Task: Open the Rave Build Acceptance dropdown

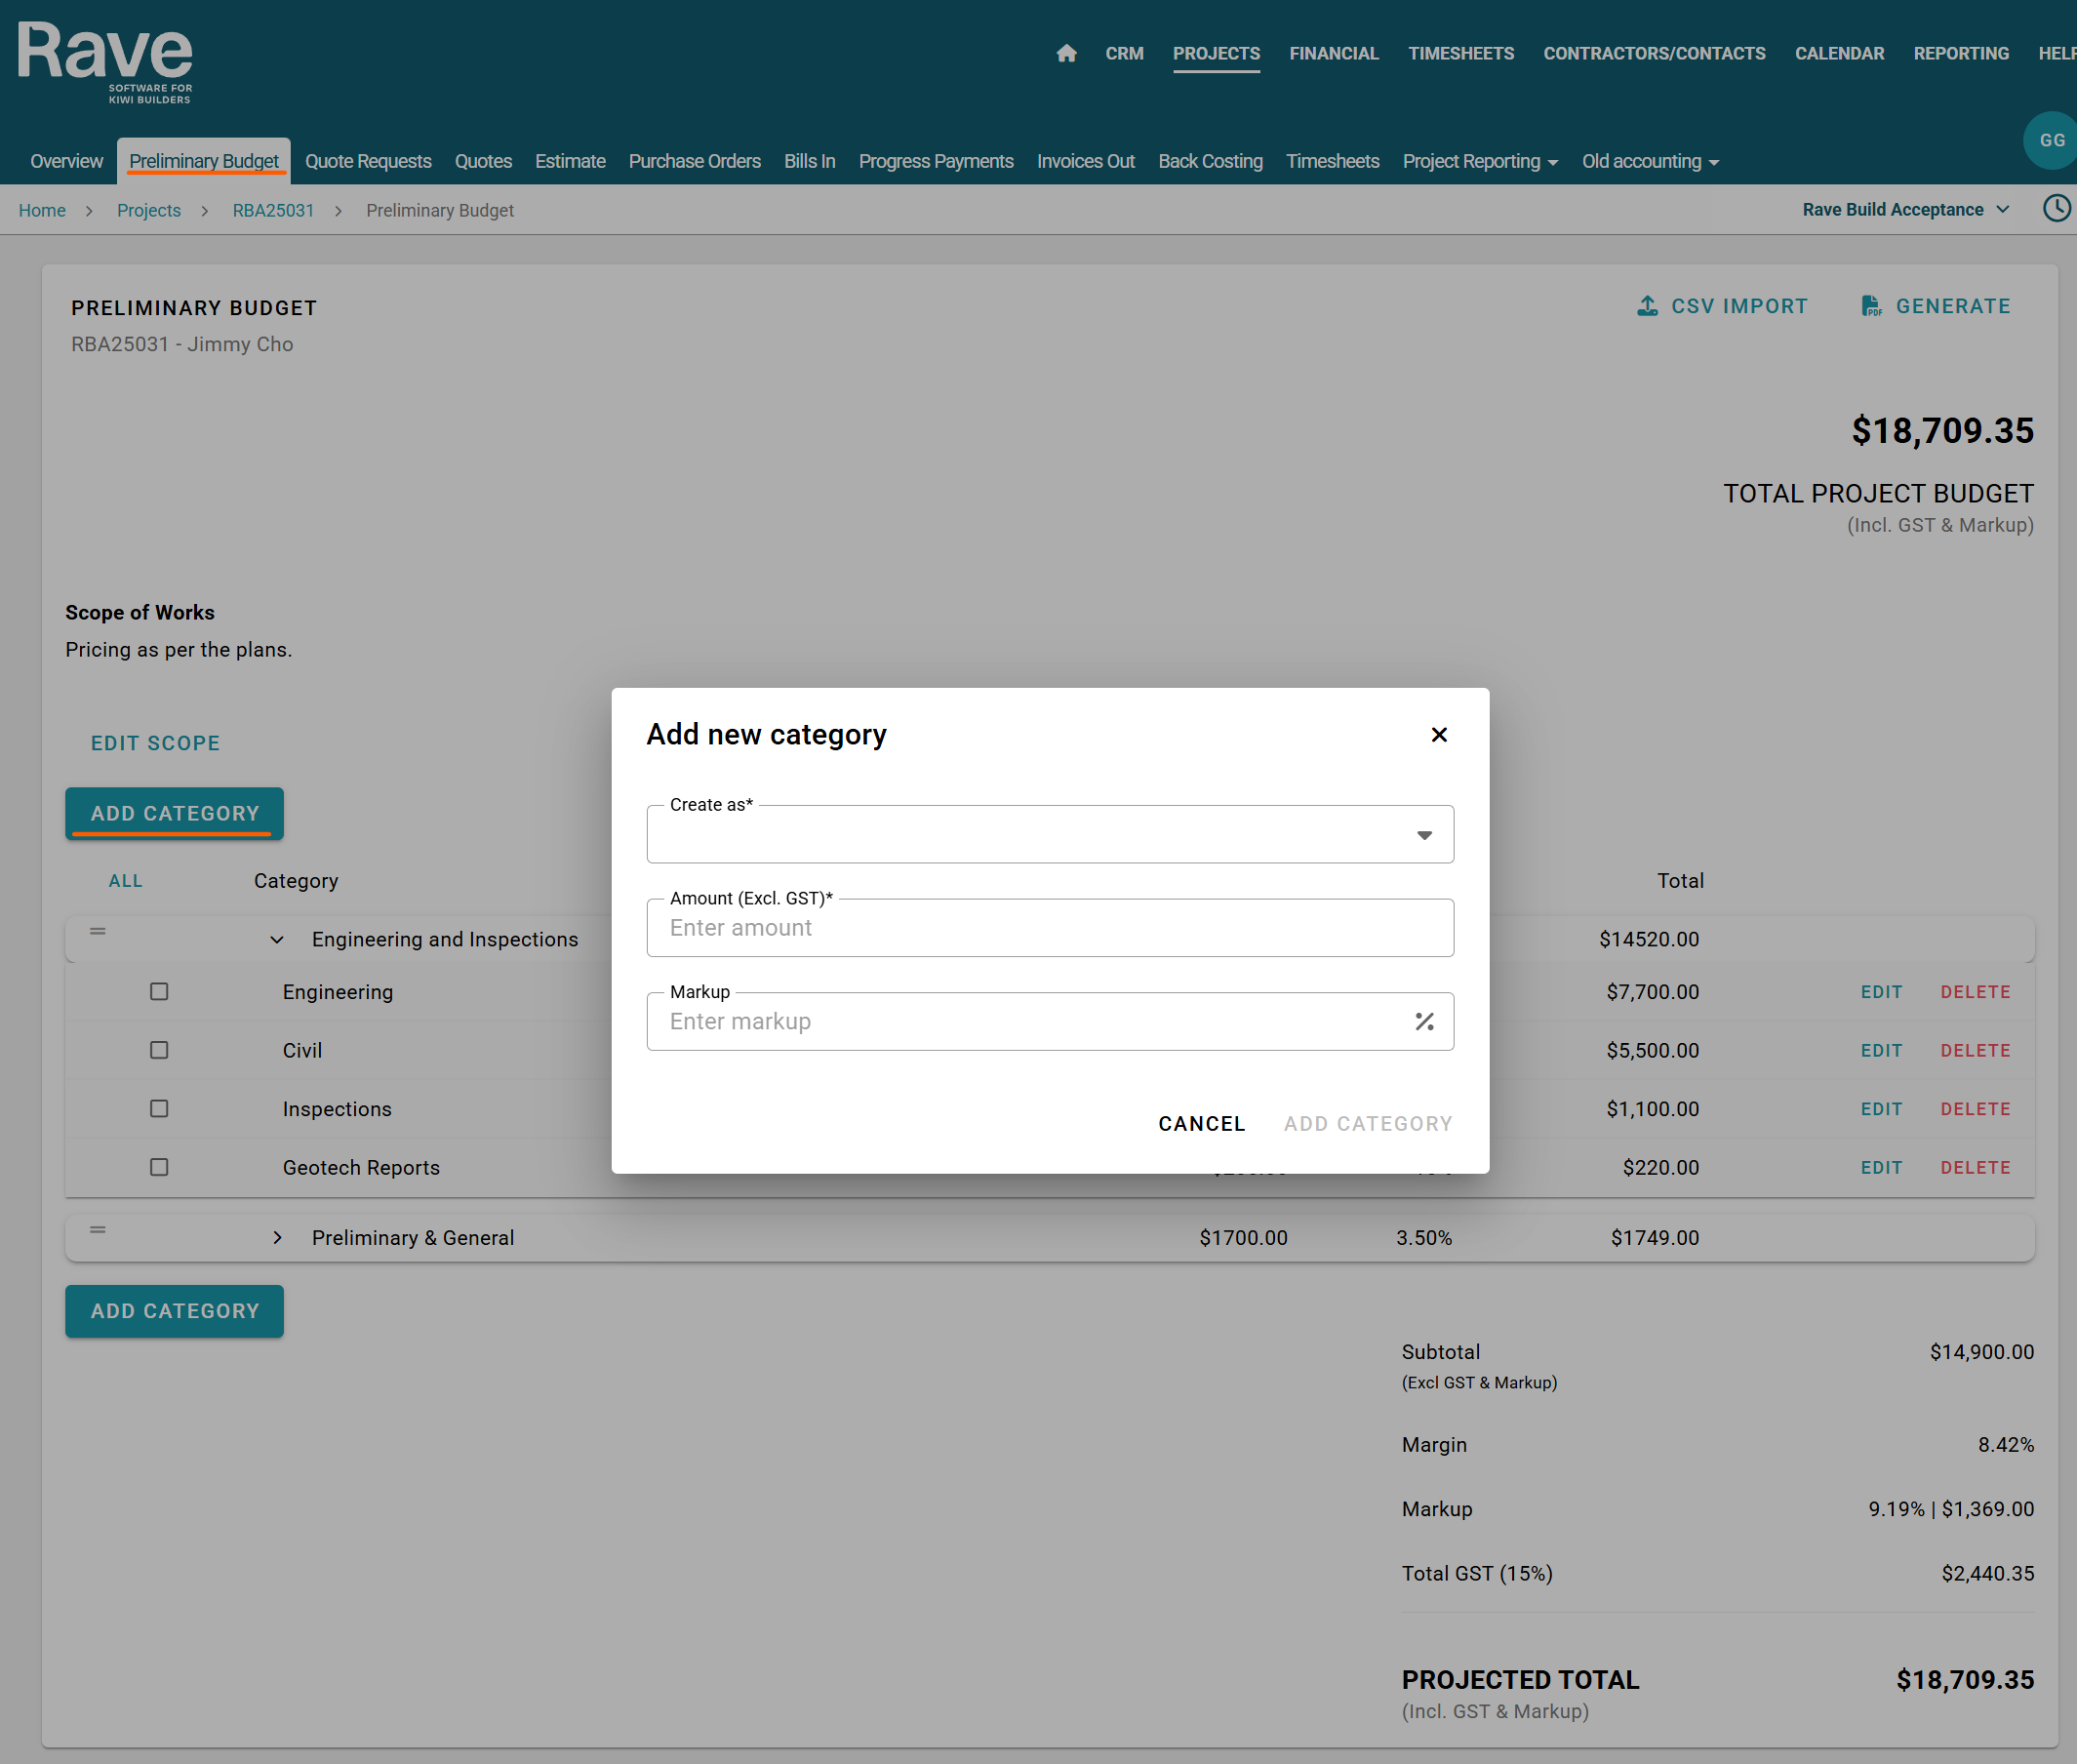Action: point(1905,209)
